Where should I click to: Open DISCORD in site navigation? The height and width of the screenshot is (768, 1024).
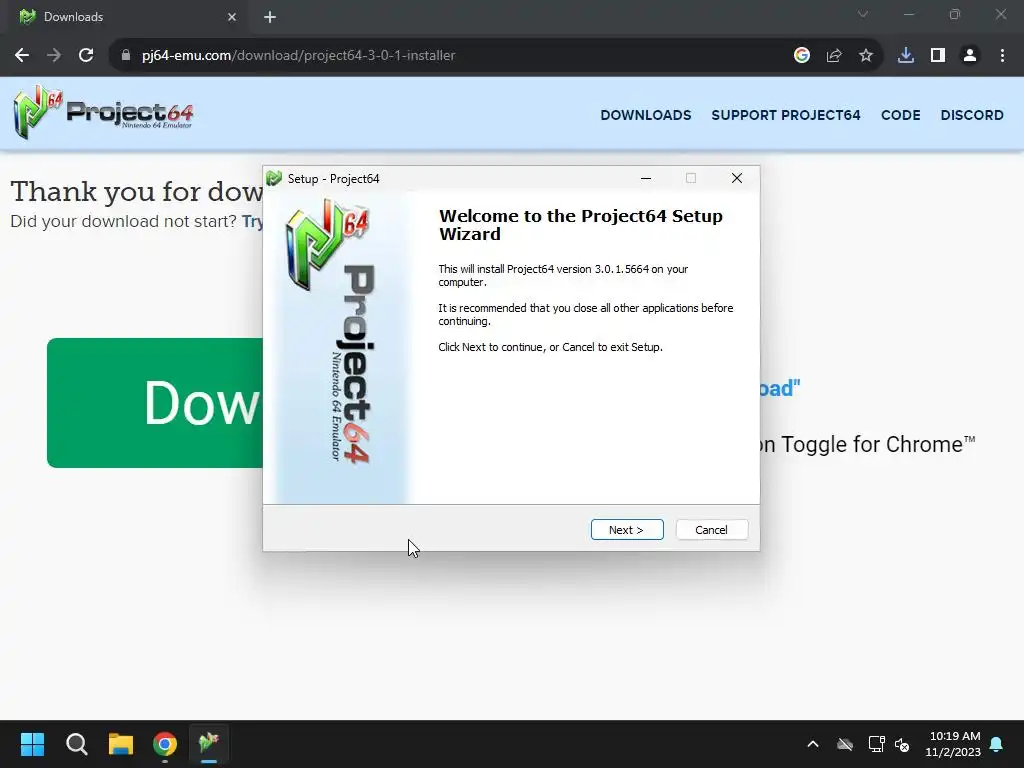(x=972, y=115)
